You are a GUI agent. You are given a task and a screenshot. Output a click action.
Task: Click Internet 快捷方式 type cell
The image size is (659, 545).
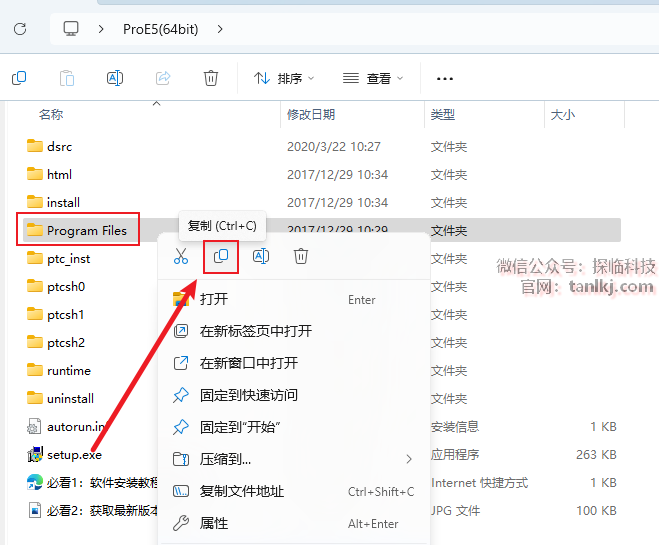(480, 483)
